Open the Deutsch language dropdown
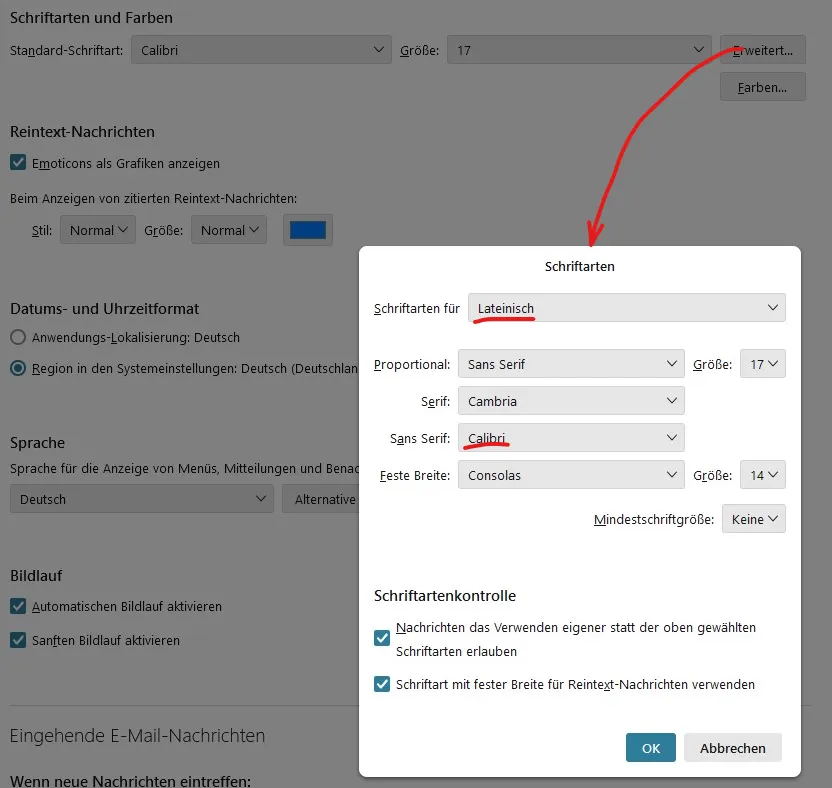Screen dimensions: 832x788 tap(142, 499)
